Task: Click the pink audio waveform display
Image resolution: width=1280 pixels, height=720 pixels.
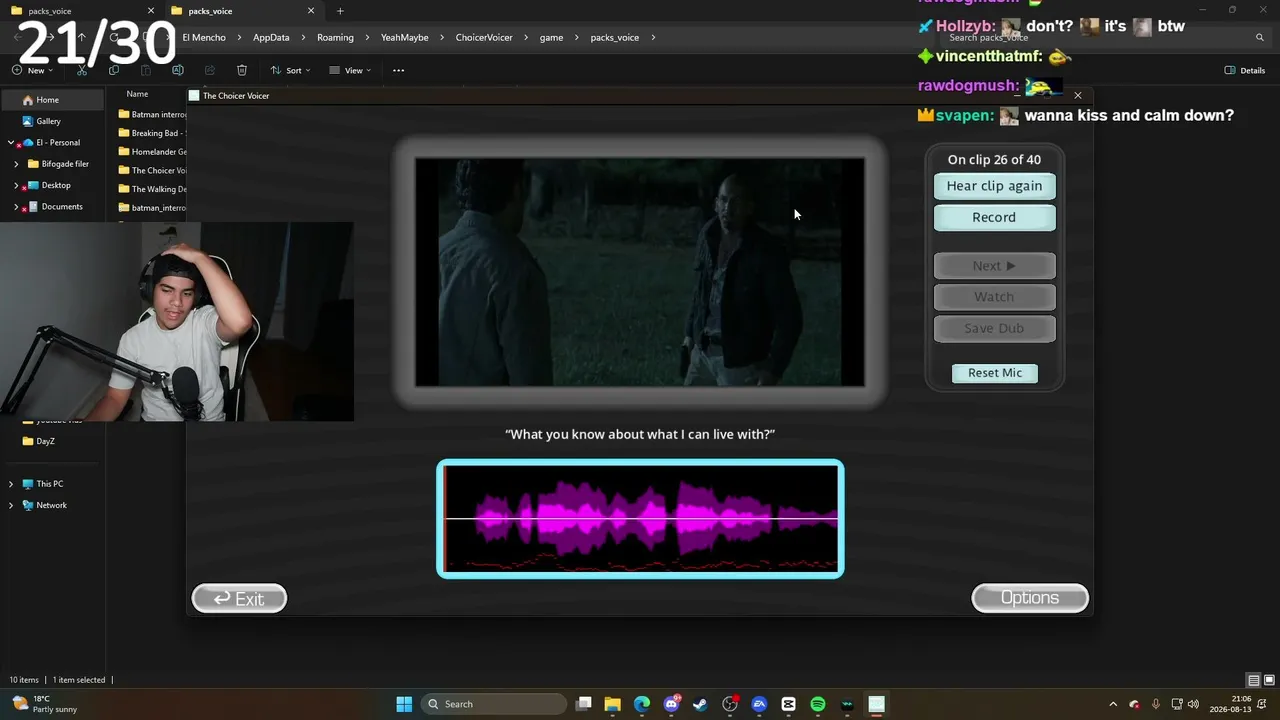Action: [640, 519]
